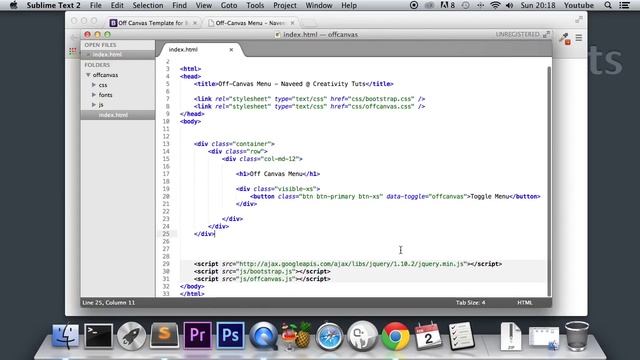The image size is (640, 360).
Task: Open the Tools menu
Action: click(x=255, y=5)
